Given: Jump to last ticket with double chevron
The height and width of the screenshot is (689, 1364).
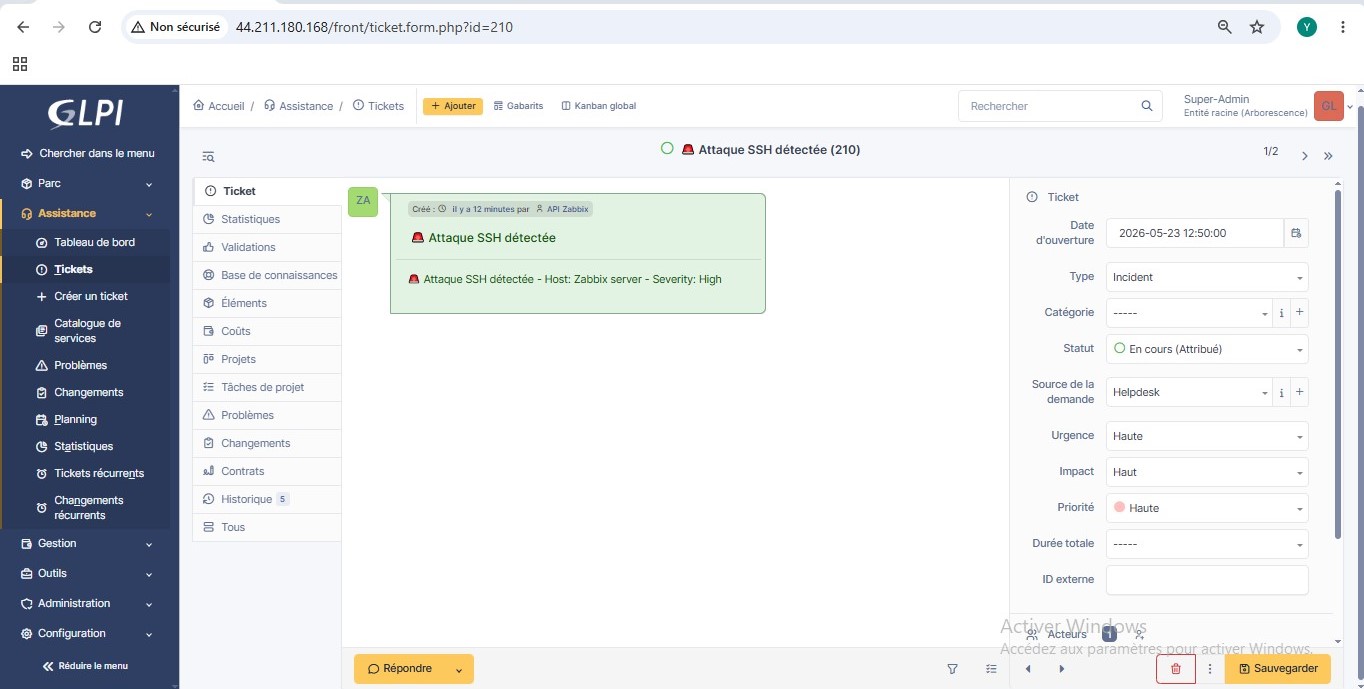Looking at the screenshot, I should point(1328,156).
